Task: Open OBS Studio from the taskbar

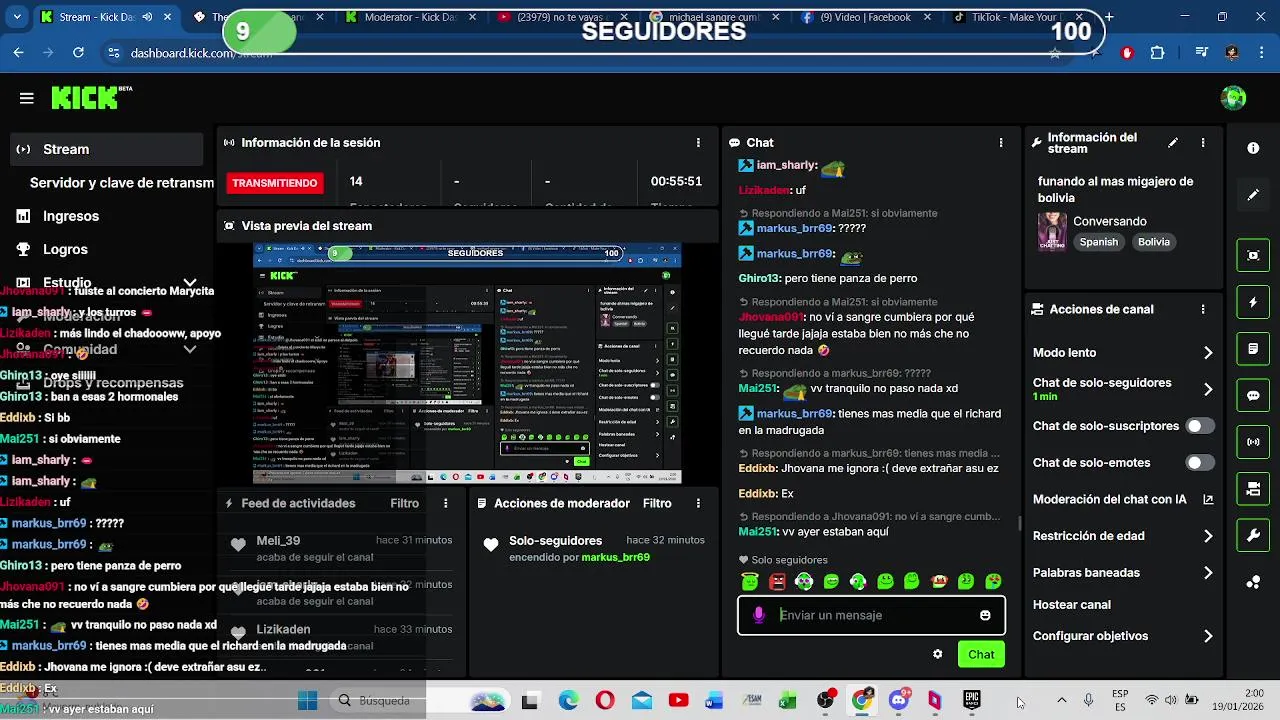Action: (x=825, y=700)
